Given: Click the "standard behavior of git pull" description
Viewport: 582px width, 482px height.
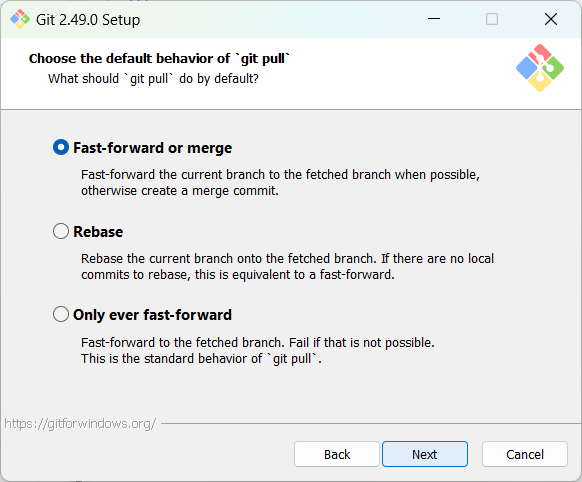Looking at the screenshot, I should [x=201, y=359].
